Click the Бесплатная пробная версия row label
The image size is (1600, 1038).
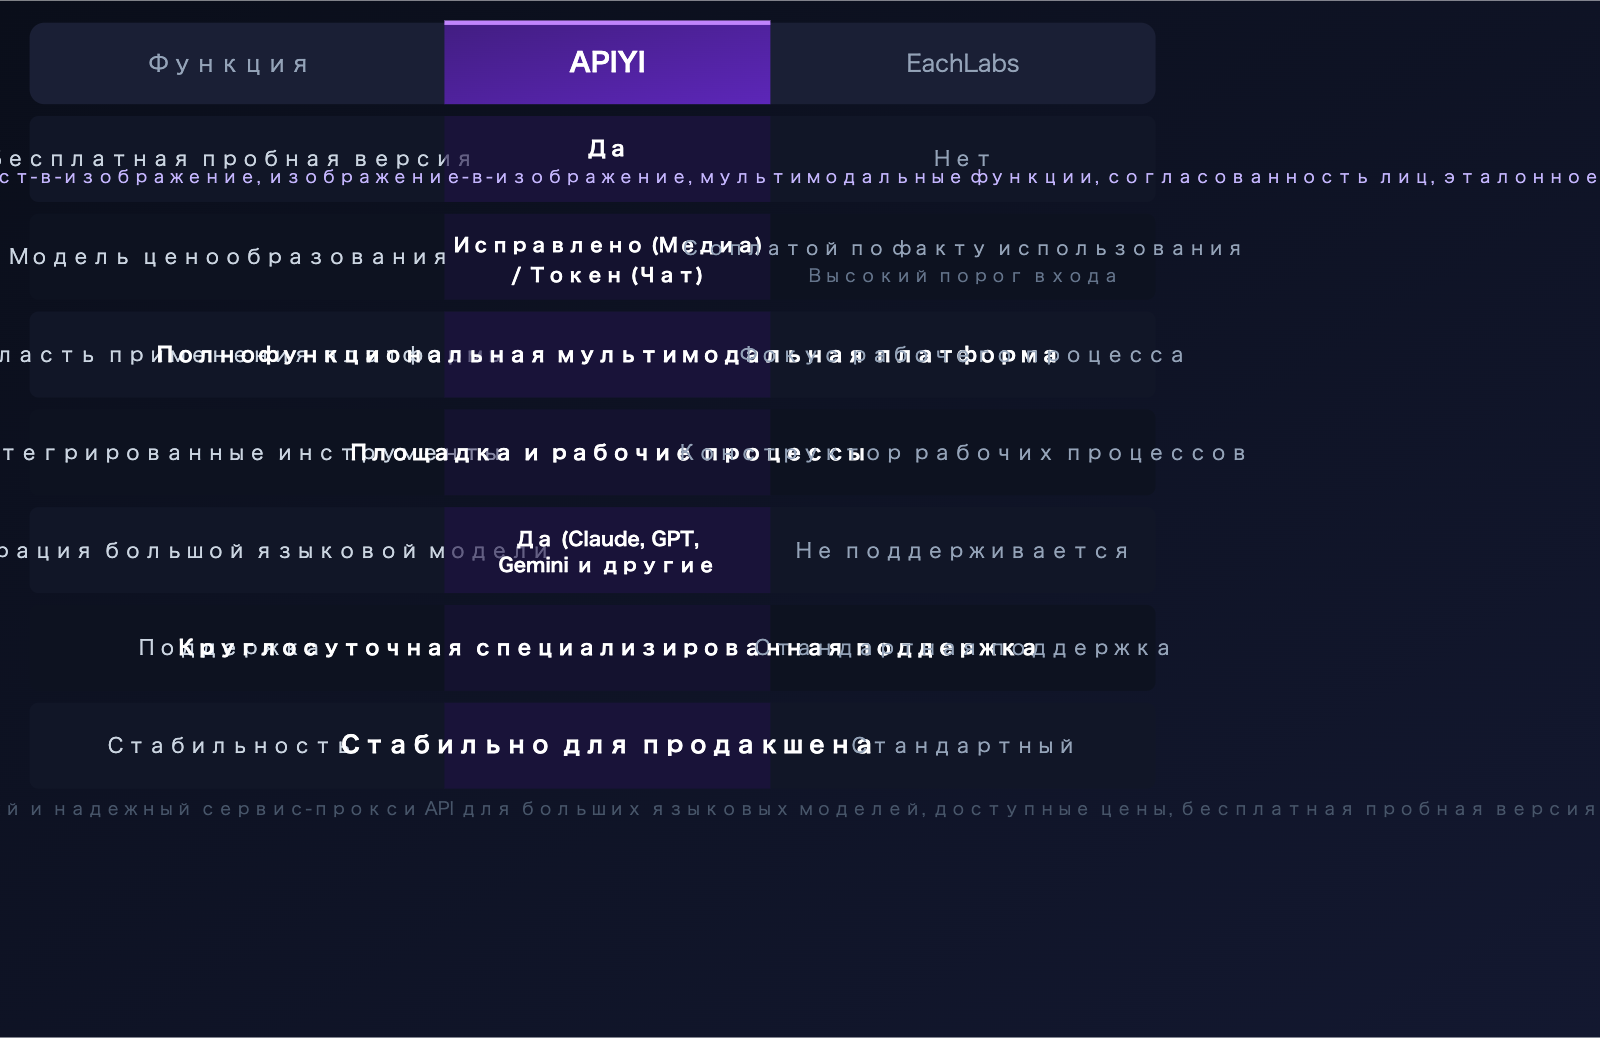[x=230, y=157]
